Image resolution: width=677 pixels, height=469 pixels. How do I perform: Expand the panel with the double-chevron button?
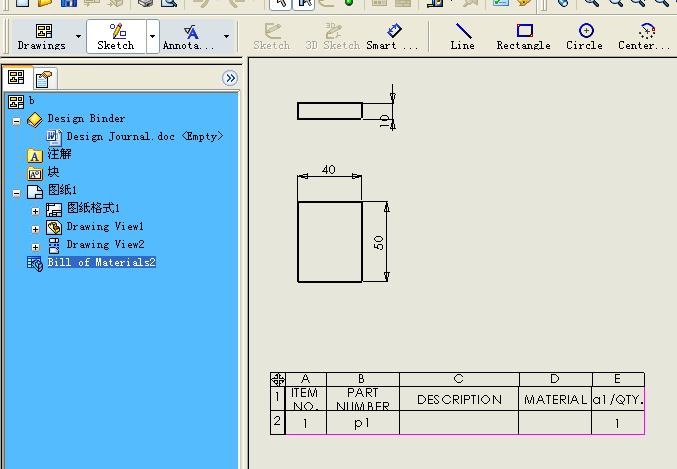click(x=230, y=78)
